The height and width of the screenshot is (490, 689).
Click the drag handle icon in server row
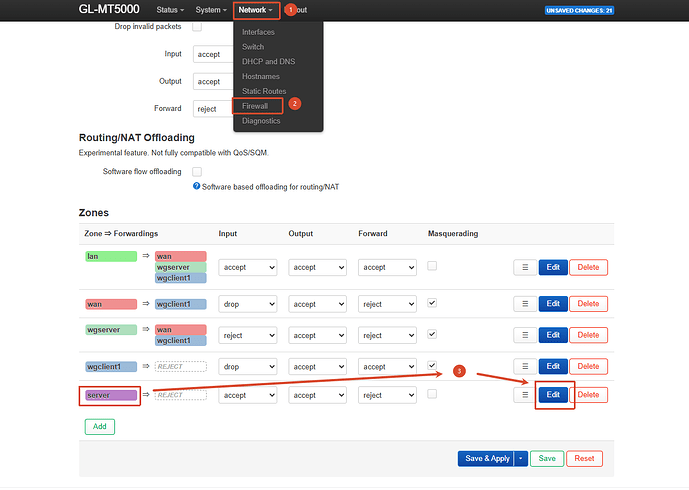coord(525,395)
